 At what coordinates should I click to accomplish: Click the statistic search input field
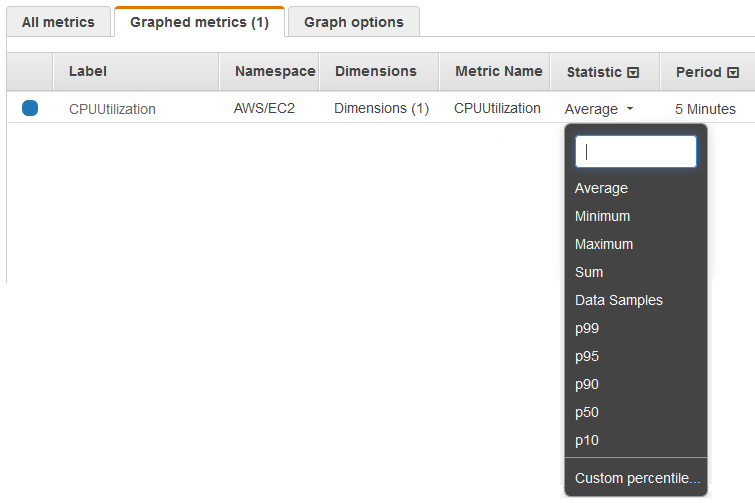[635, 152]
